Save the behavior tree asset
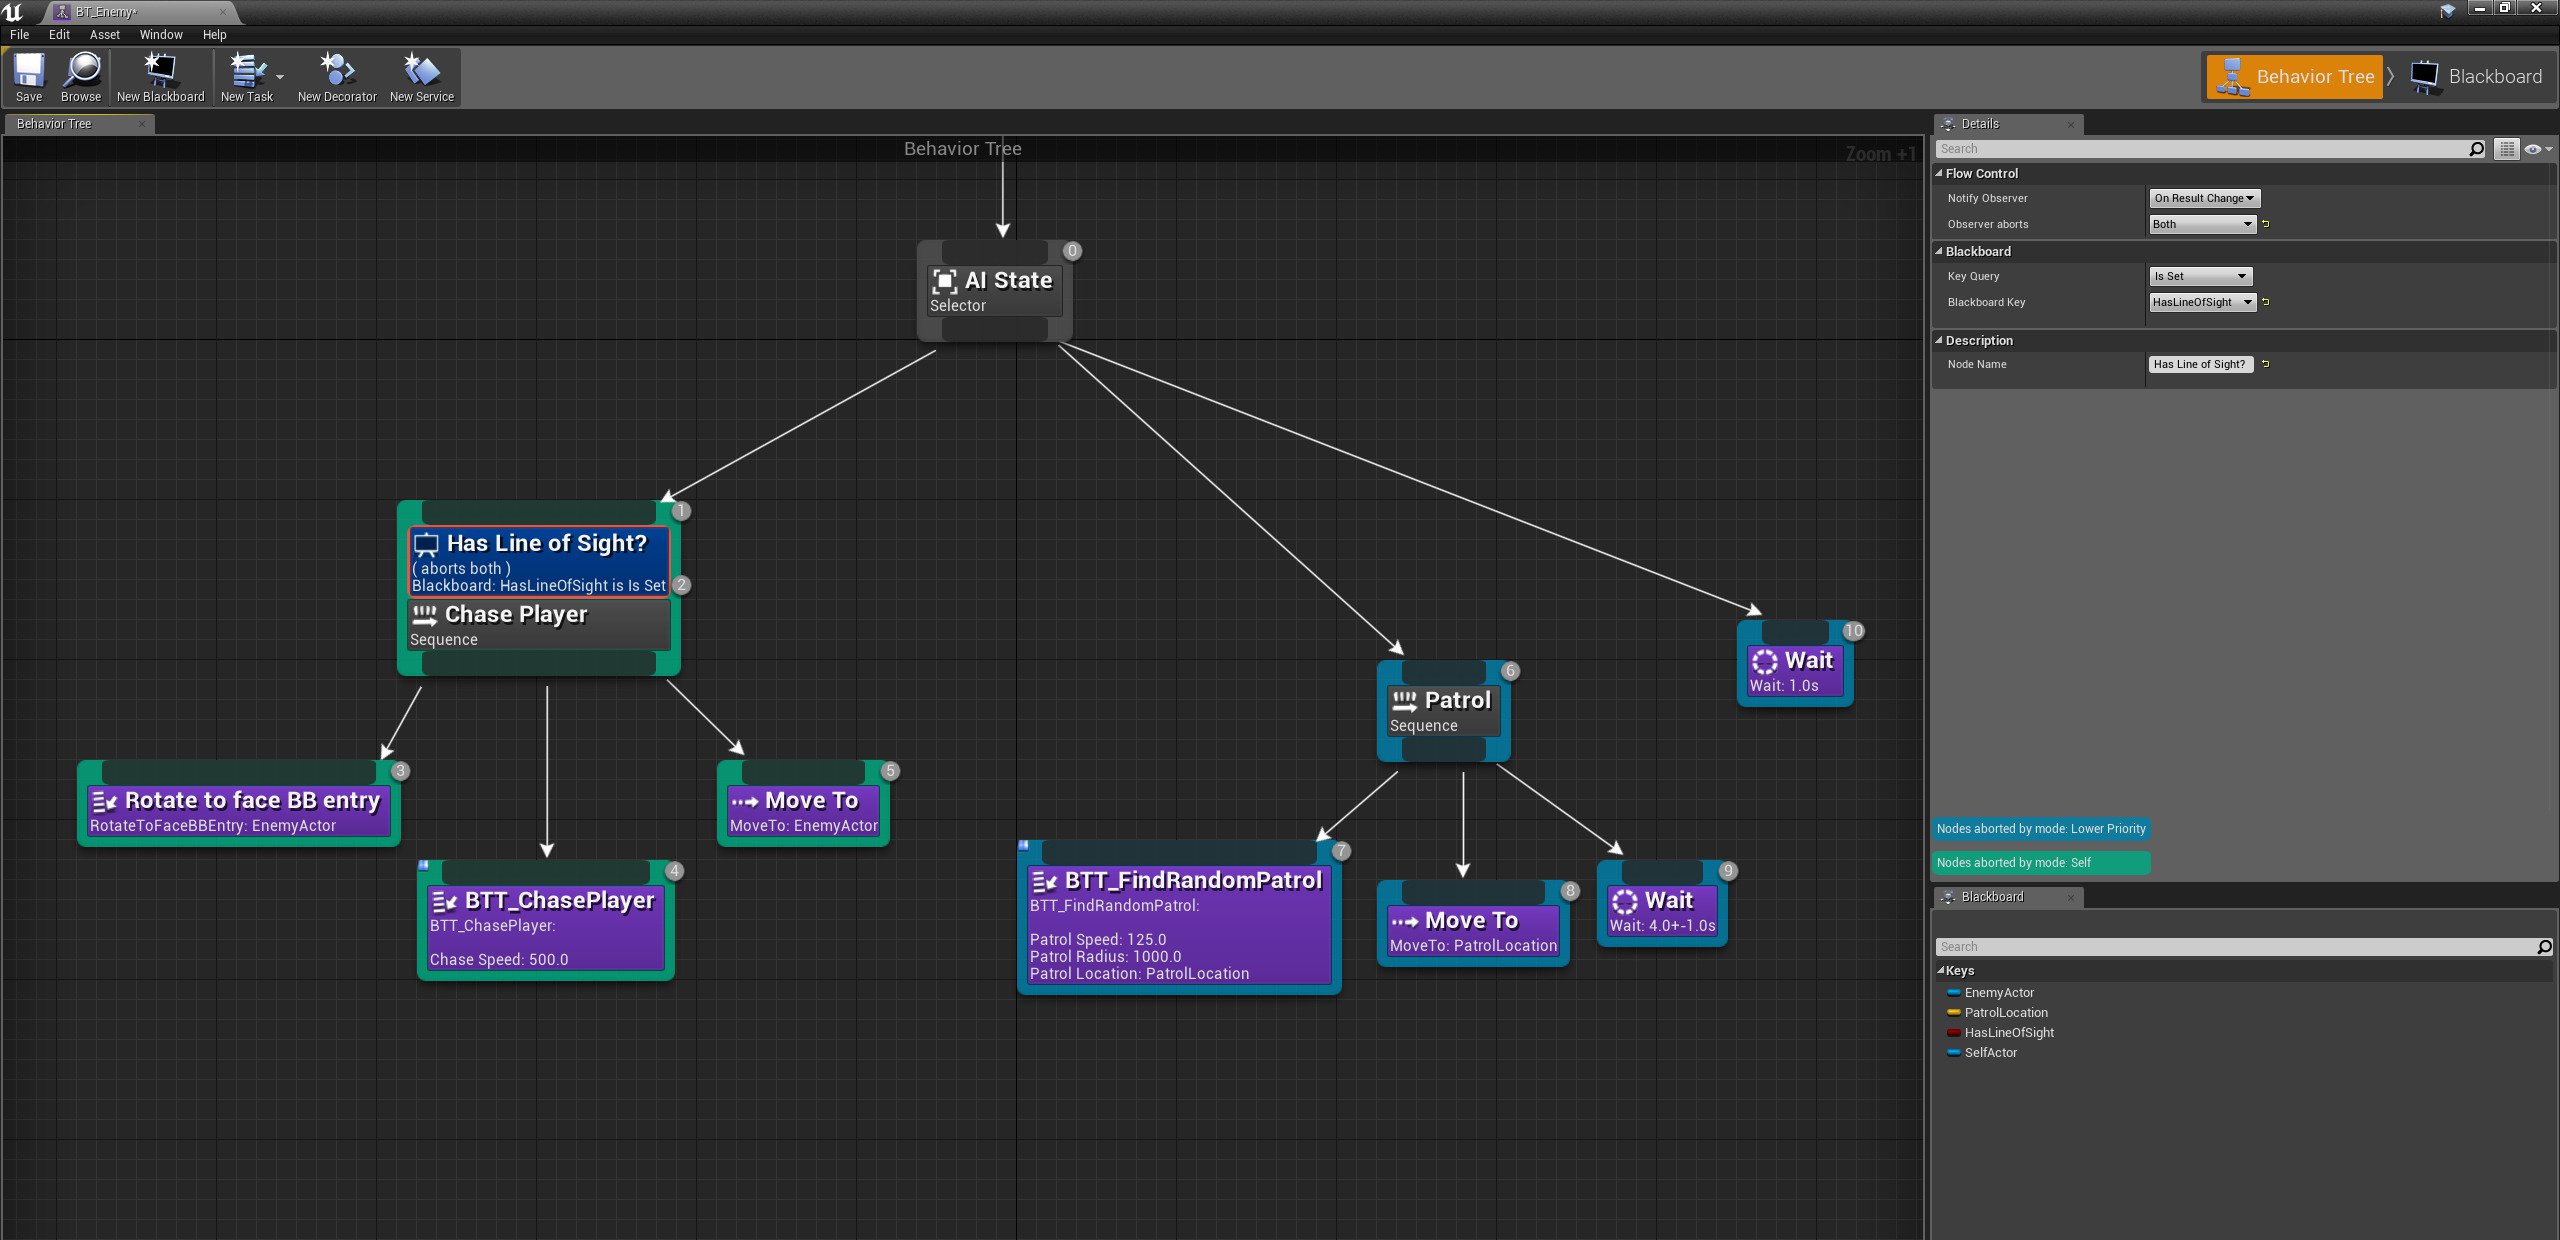This screenshot has height=1240, width=2560. (x=28, y=76)
